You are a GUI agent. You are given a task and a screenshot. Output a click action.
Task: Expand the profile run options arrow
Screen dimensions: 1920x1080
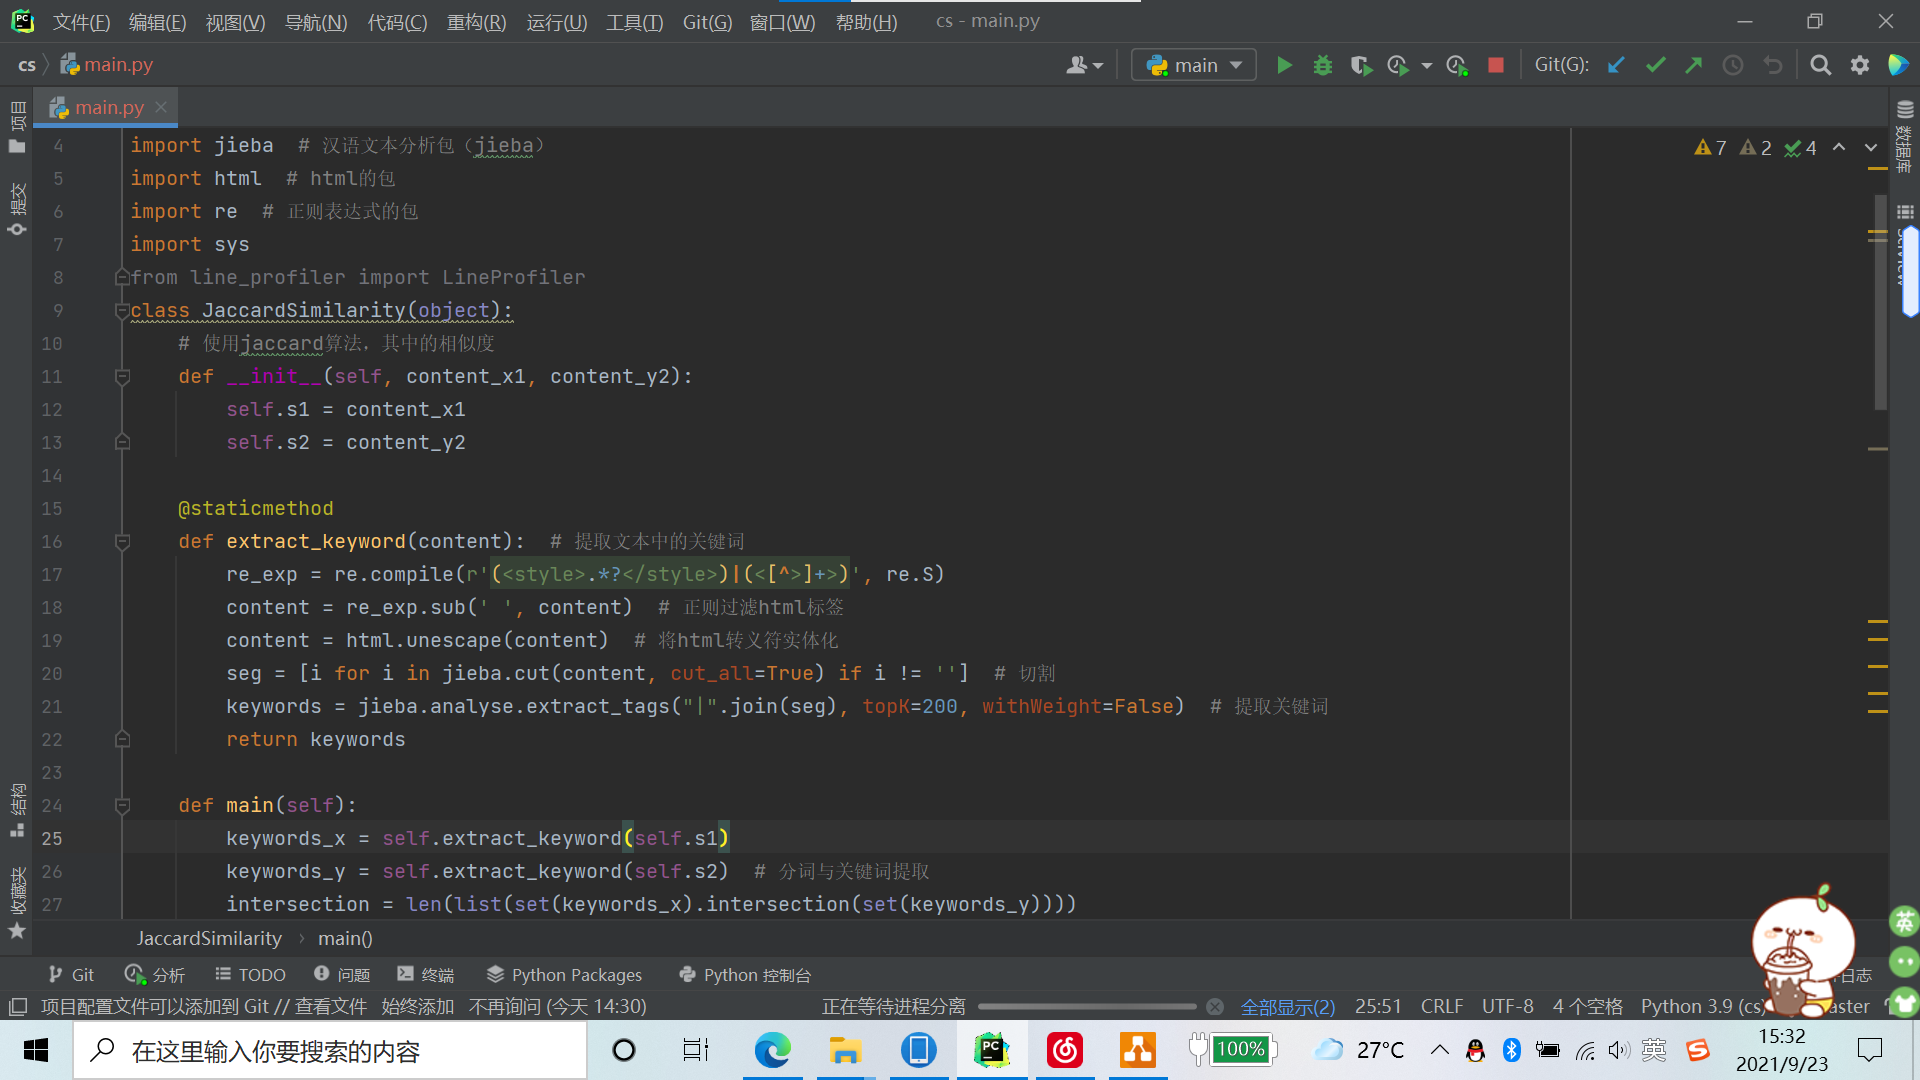point(1427,66)
